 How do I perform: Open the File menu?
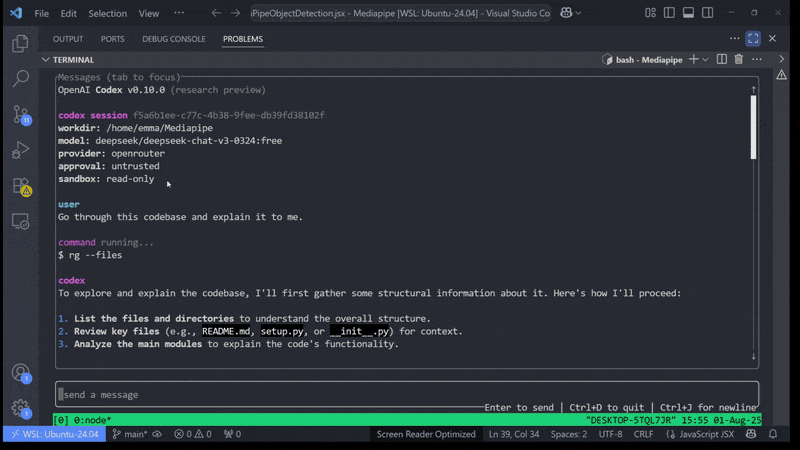42,13
